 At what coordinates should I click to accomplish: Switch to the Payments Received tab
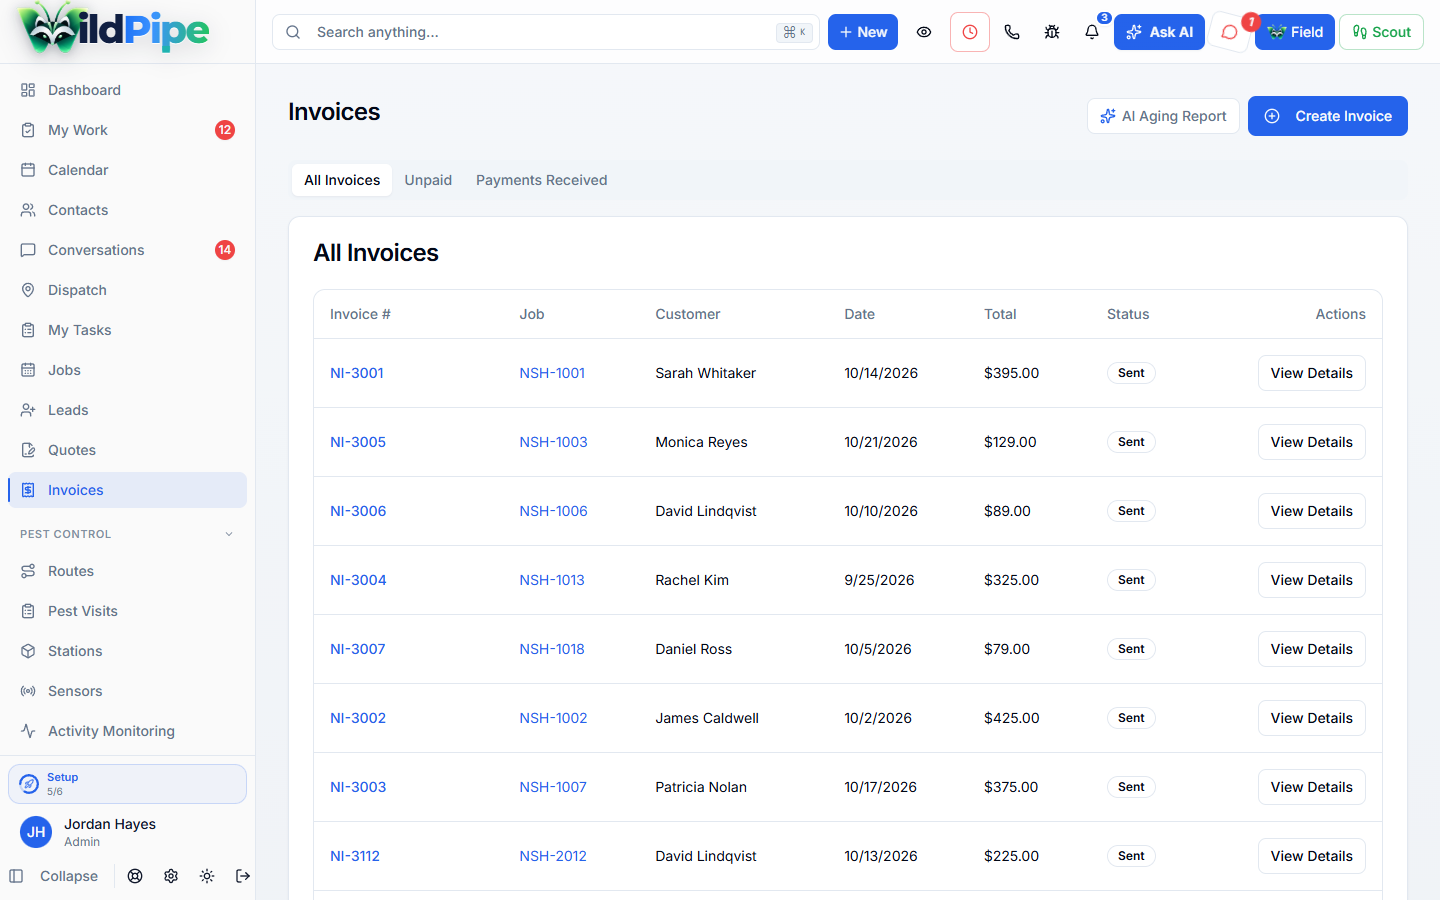pyautogui.click(x=542, y=180)
